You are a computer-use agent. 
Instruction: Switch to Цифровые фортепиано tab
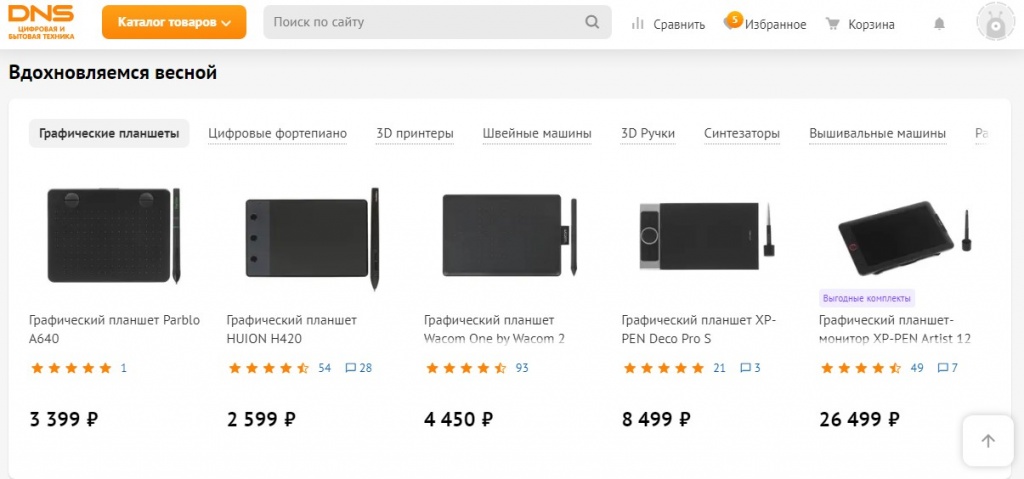pyautogui.click(x=277, y=133)
